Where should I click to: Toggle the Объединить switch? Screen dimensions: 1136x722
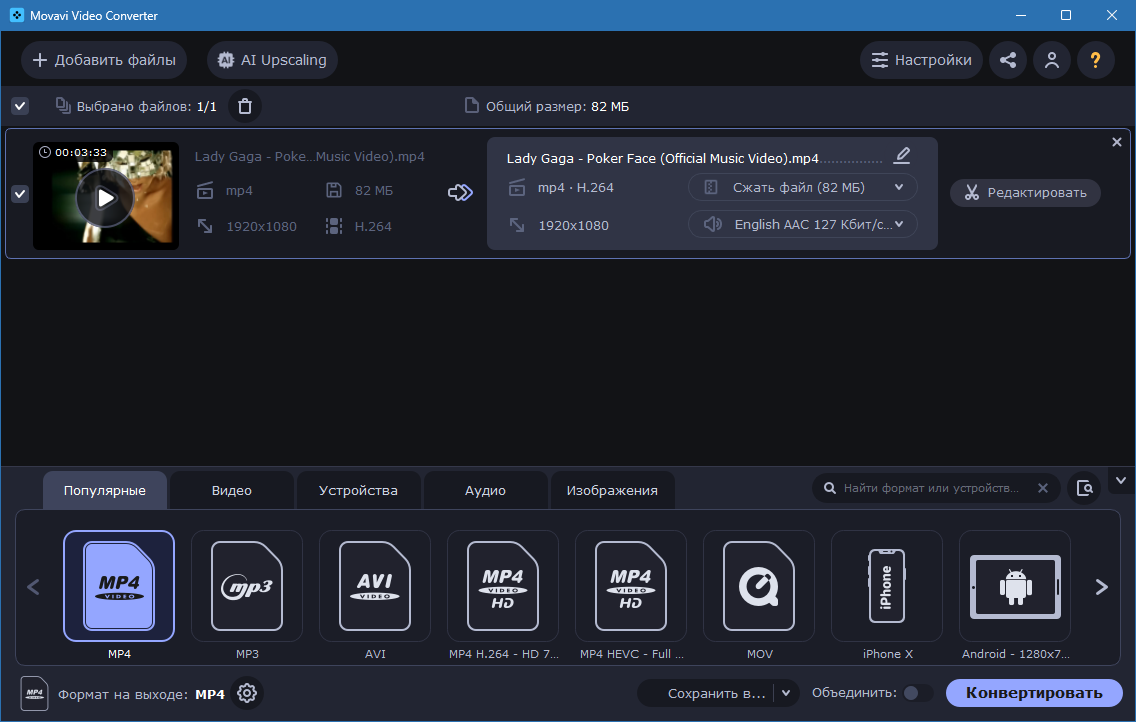click(916, 693)
